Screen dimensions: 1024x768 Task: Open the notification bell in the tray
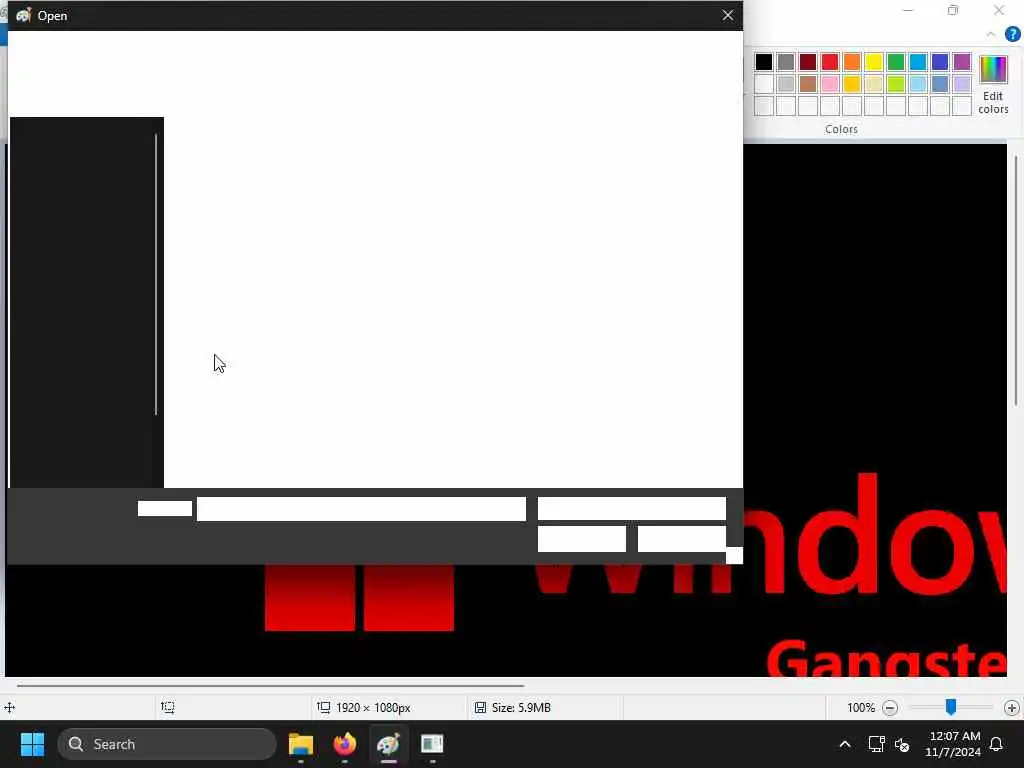pyautogui.click(x=996, y=744)
